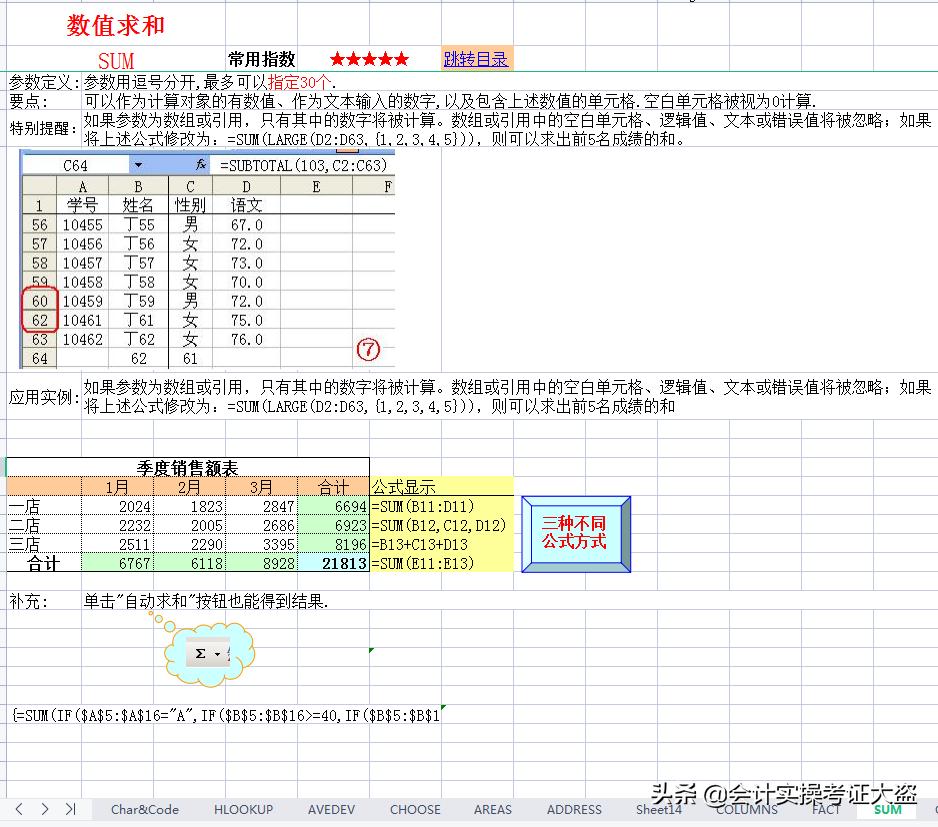Click one of the red star rating icons
Screen dimensions: 938x827
tap(340, 58)
